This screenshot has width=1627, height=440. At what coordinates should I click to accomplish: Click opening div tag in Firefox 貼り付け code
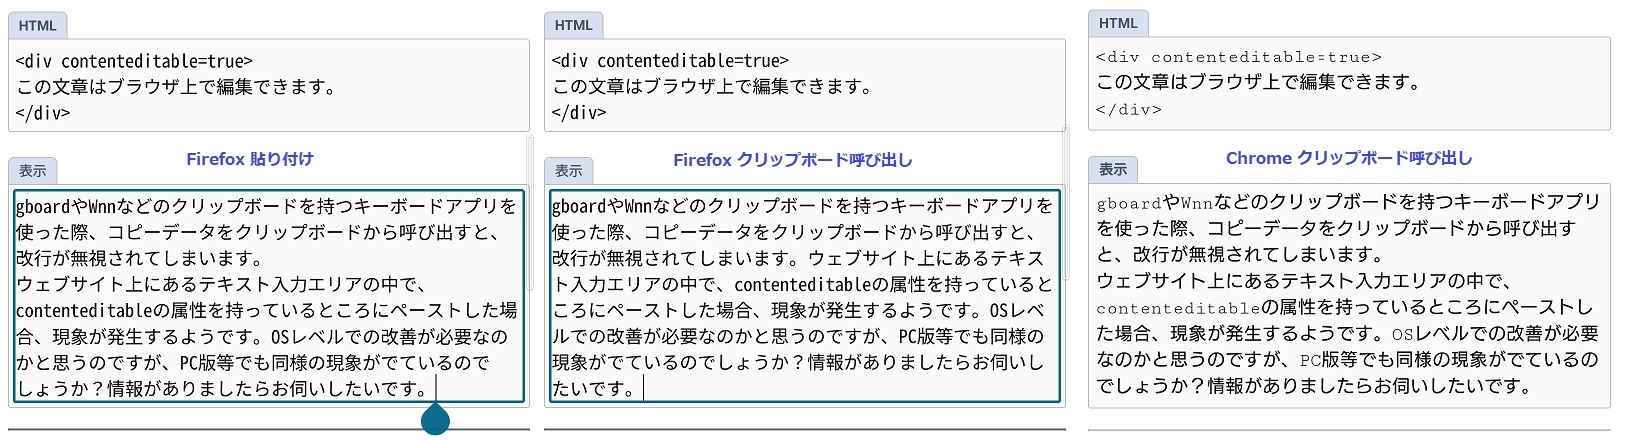(x=134, y=61)
